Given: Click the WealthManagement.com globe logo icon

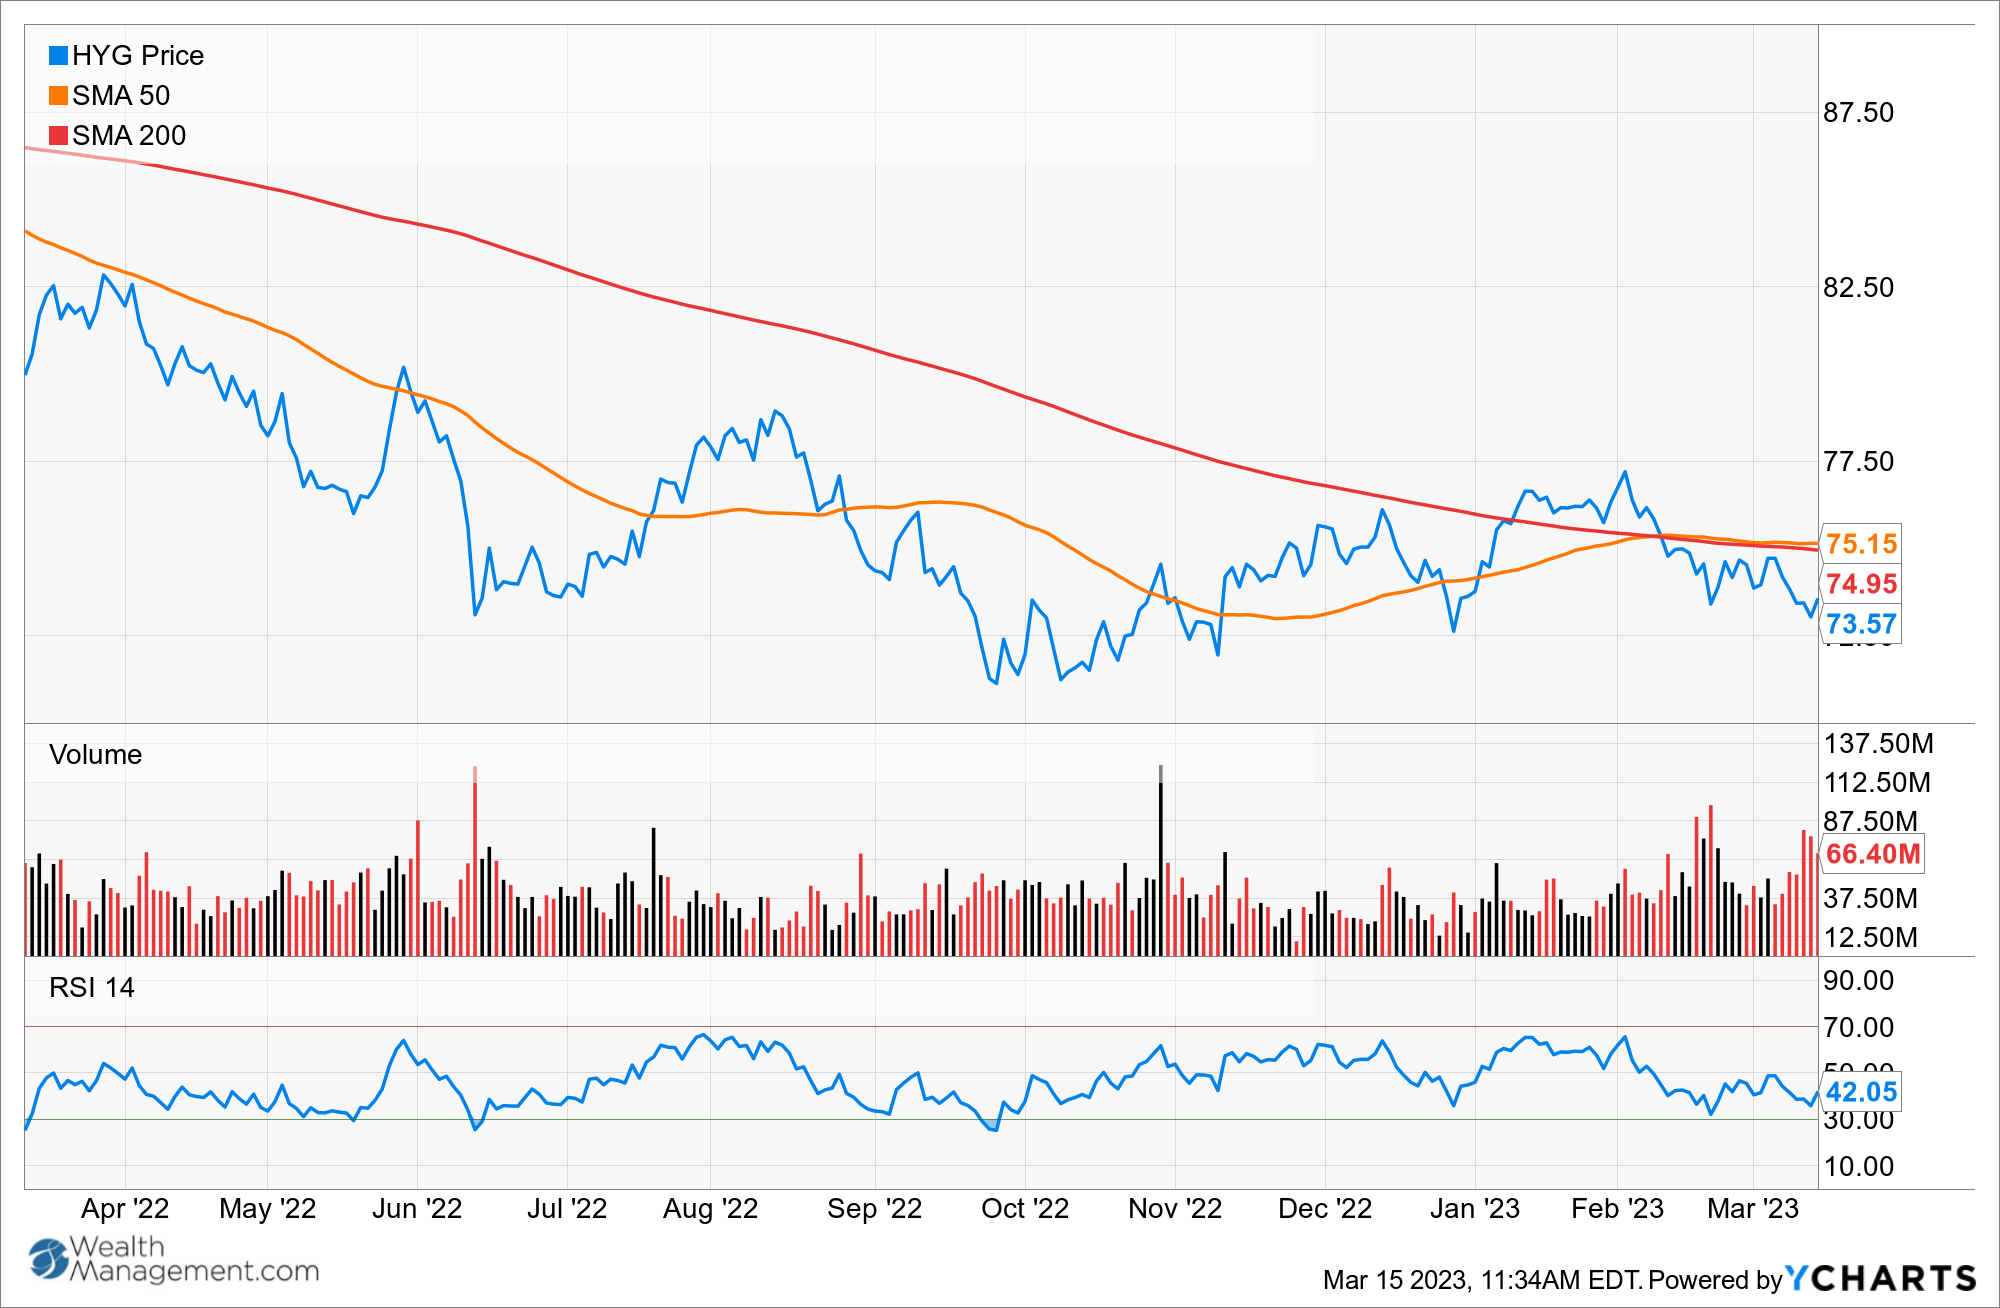Looking at the screenshot, I should pos(47,1259).
